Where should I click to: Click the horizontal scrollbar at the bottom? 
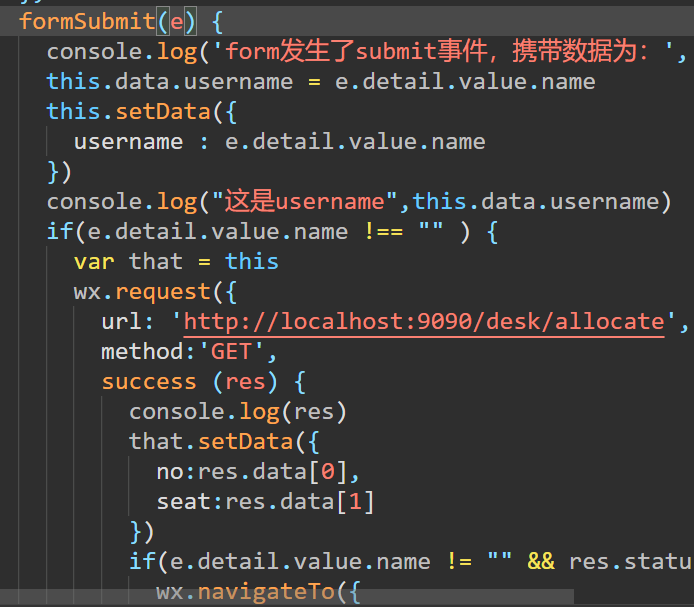click(x=287, y=595)
